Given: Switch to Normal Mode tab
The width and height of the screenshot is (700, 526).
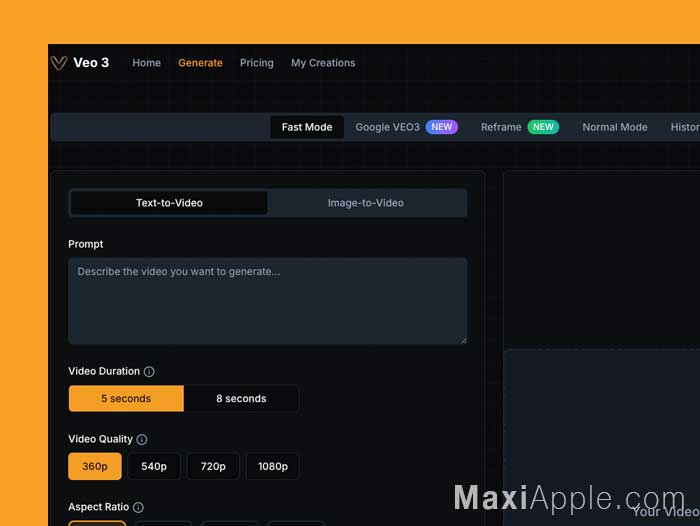Looking at the screenshot, I should pyautogui.click(x=615, y=127).
